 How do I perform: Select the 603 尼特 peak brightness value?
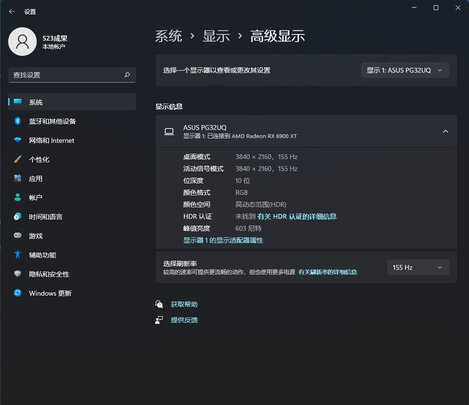(x=248, y=228)
